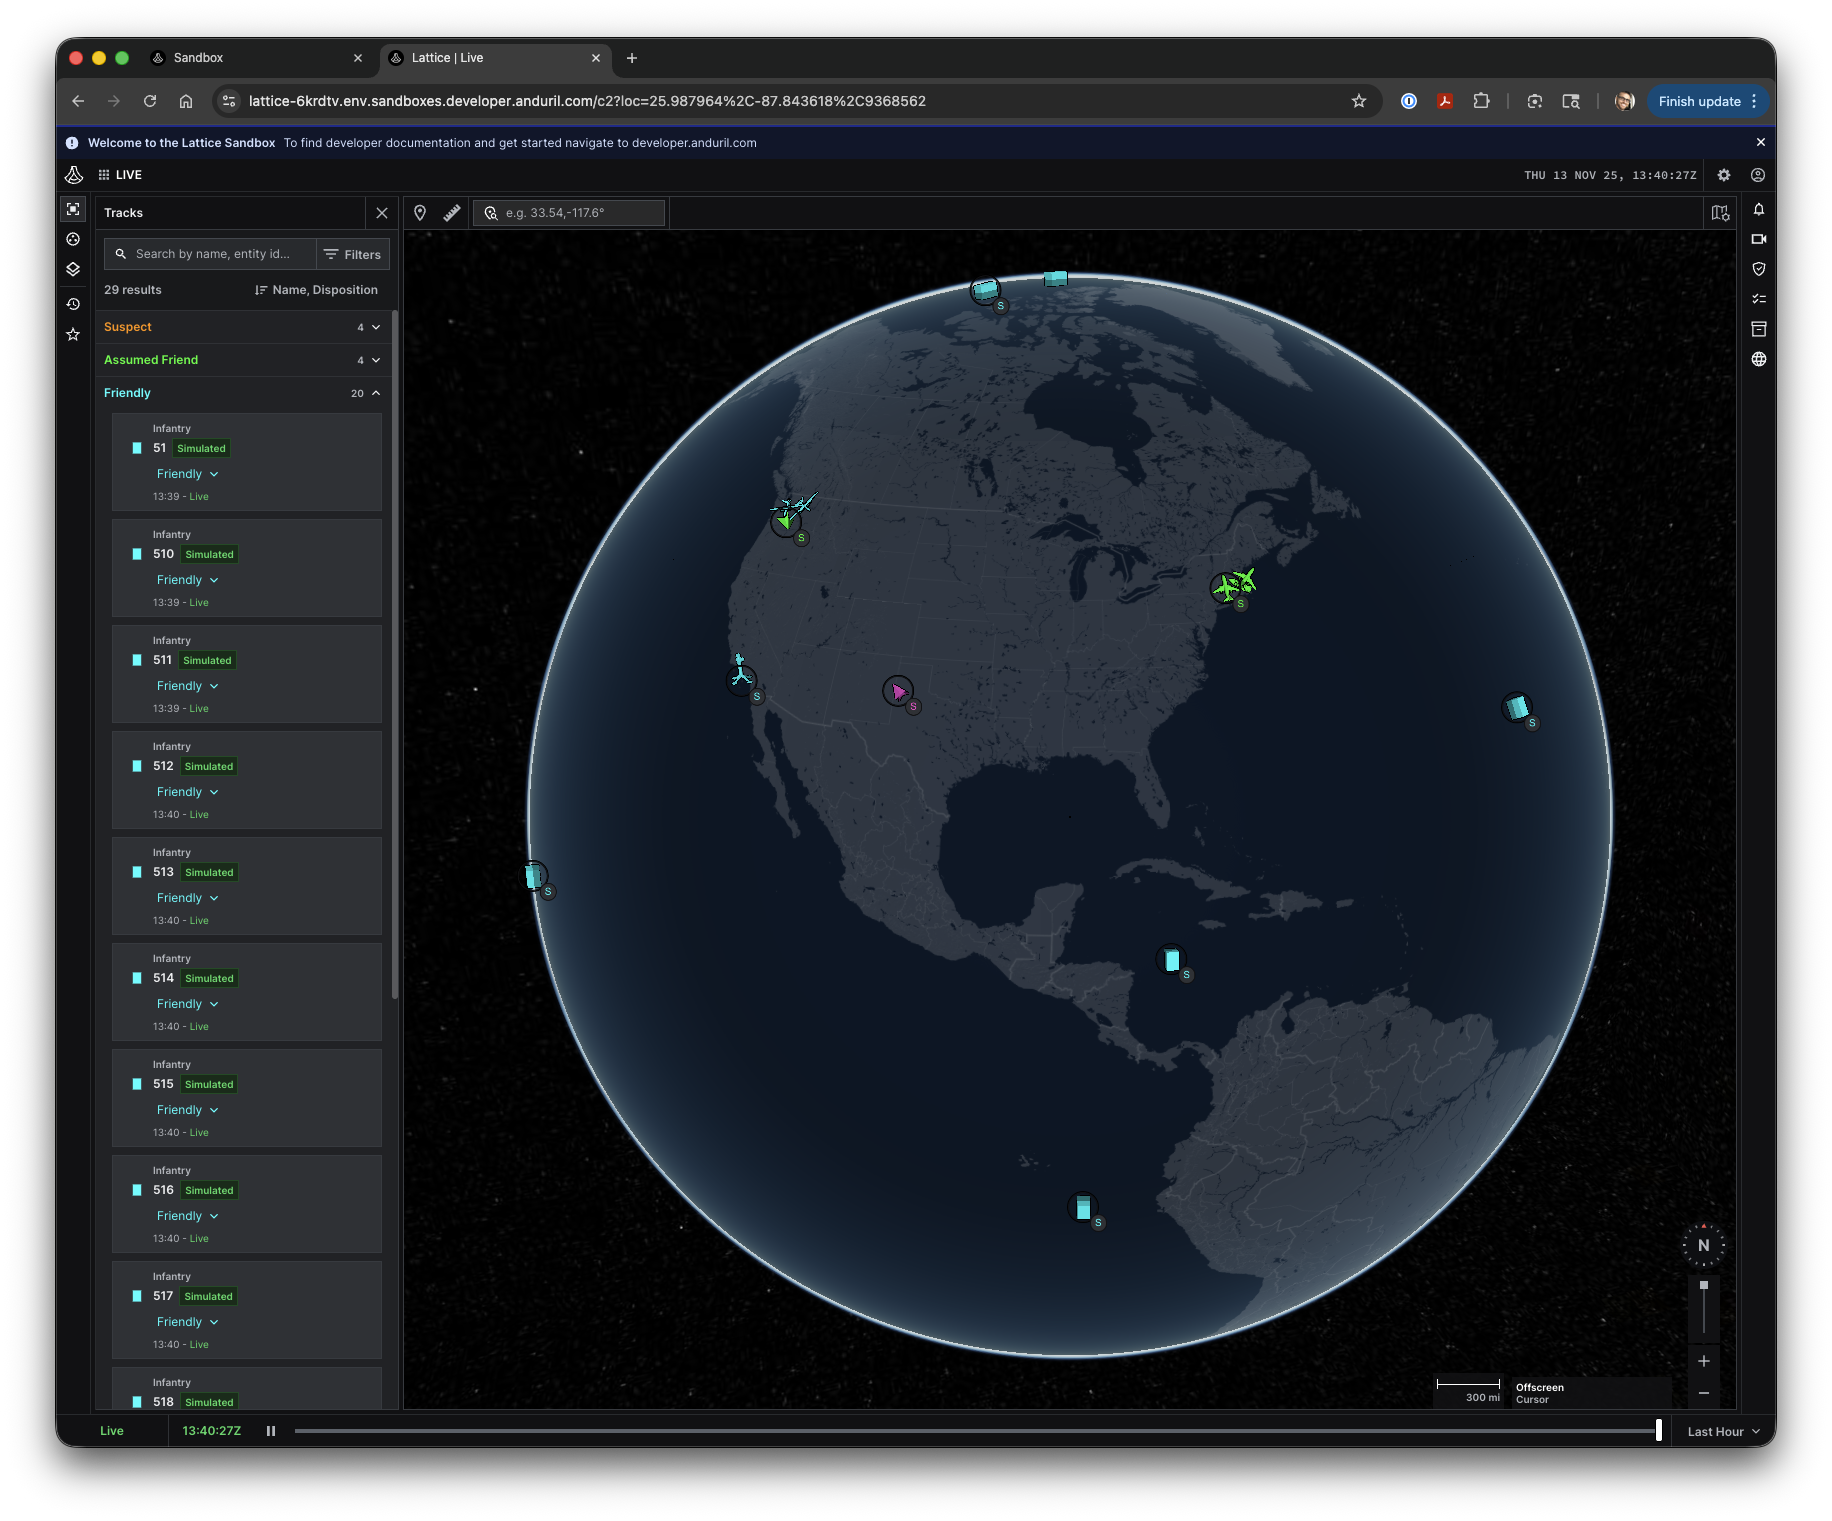Click the map zoom slider handle
Screen dimensions: 1832x1521
click(x=1704, y=1285)
